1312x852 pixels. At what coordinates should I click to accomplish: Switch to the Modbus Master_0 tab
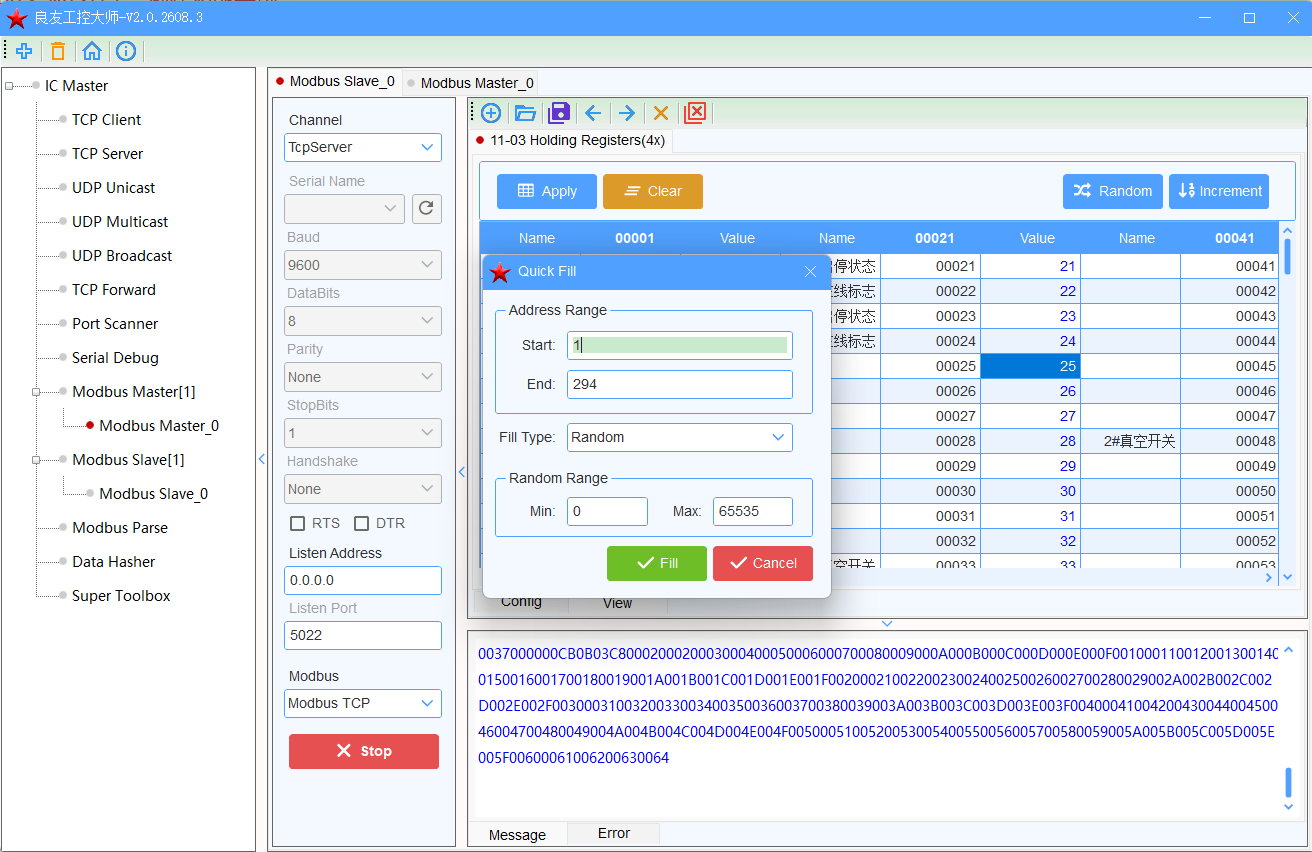[x=470, y=83]
